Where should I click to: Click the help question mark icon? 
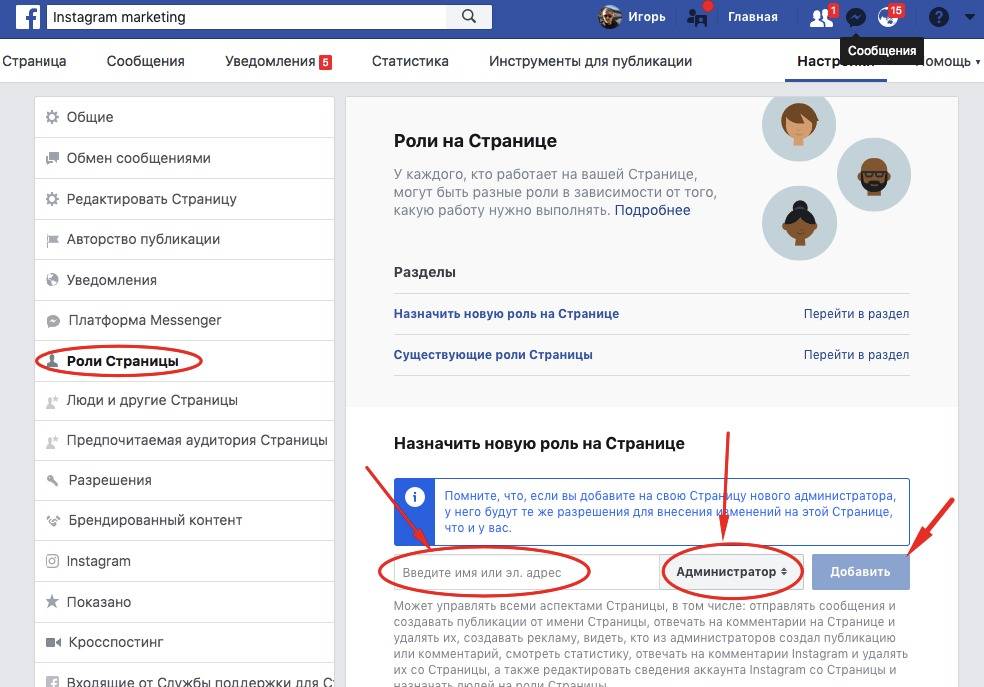tap(938, 17)
